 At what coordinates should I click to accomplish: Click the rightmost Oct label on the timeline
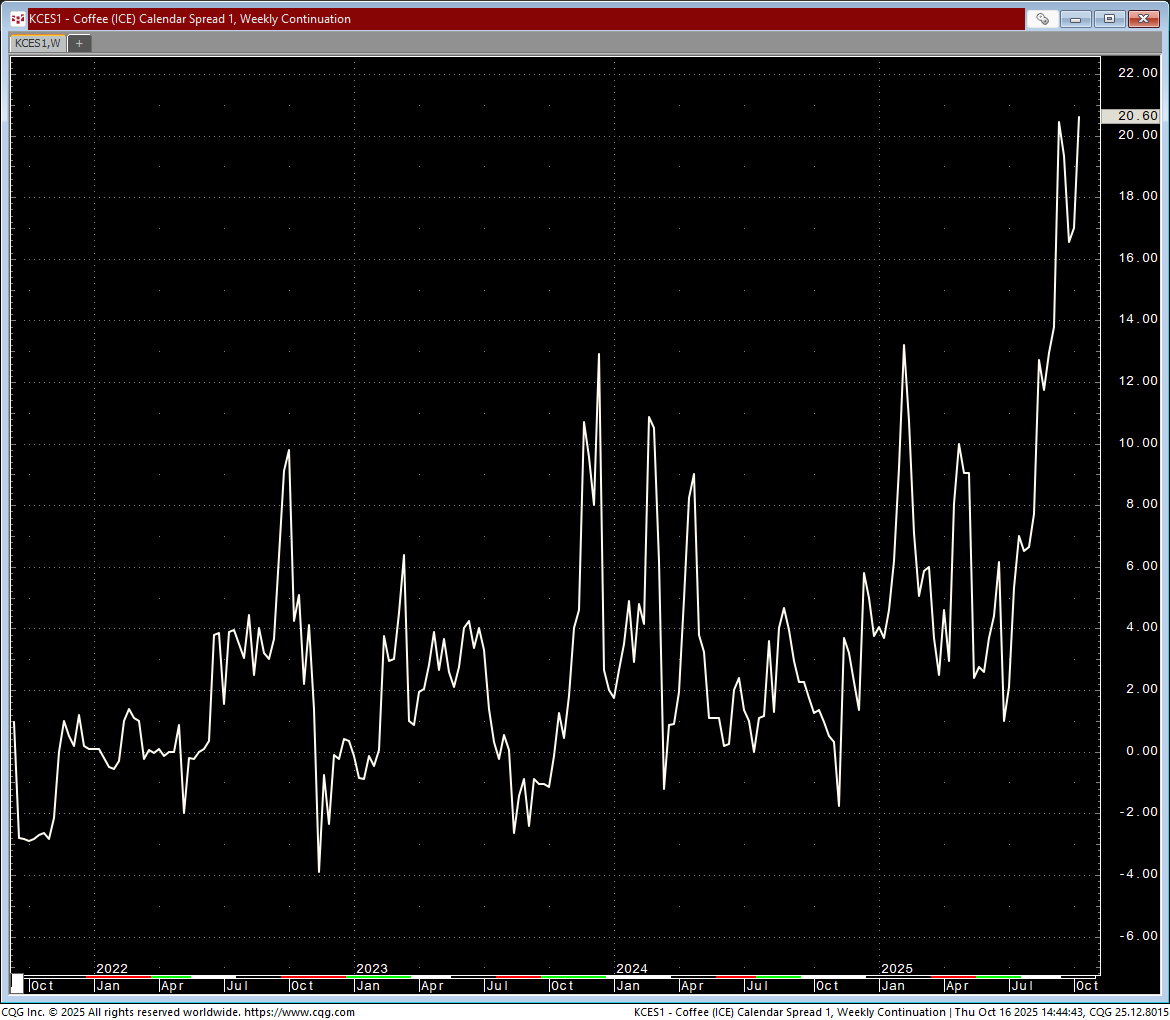[x=1086, y=985]
